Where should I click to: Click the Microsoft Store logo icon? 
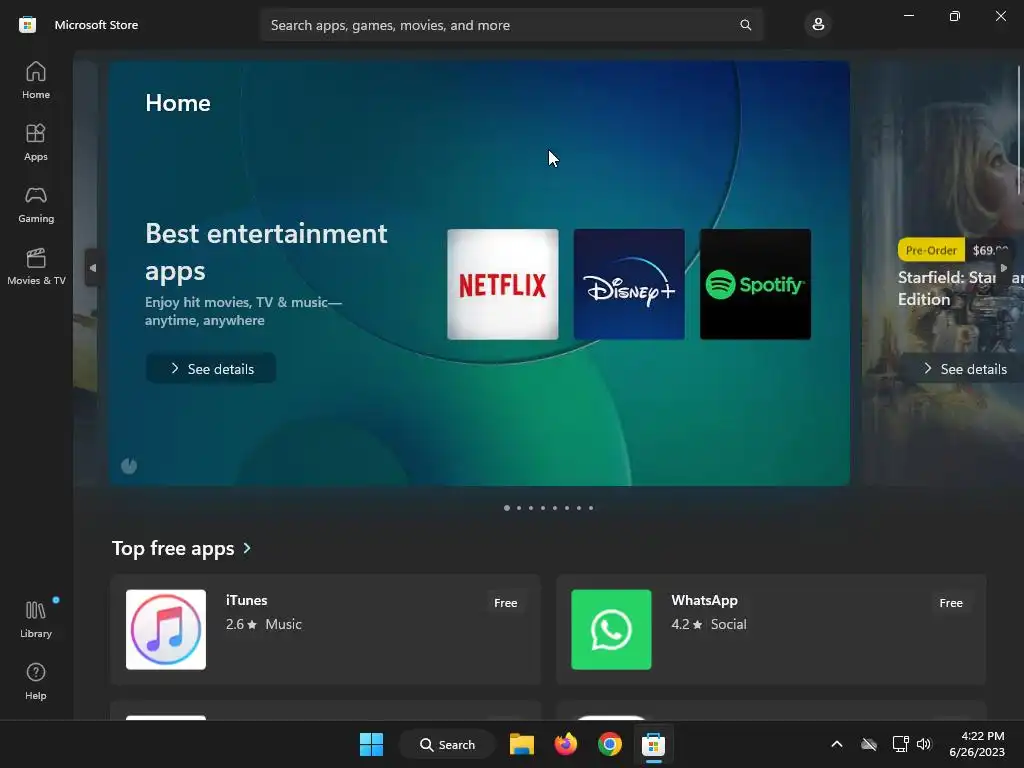[x=27, y=25]
